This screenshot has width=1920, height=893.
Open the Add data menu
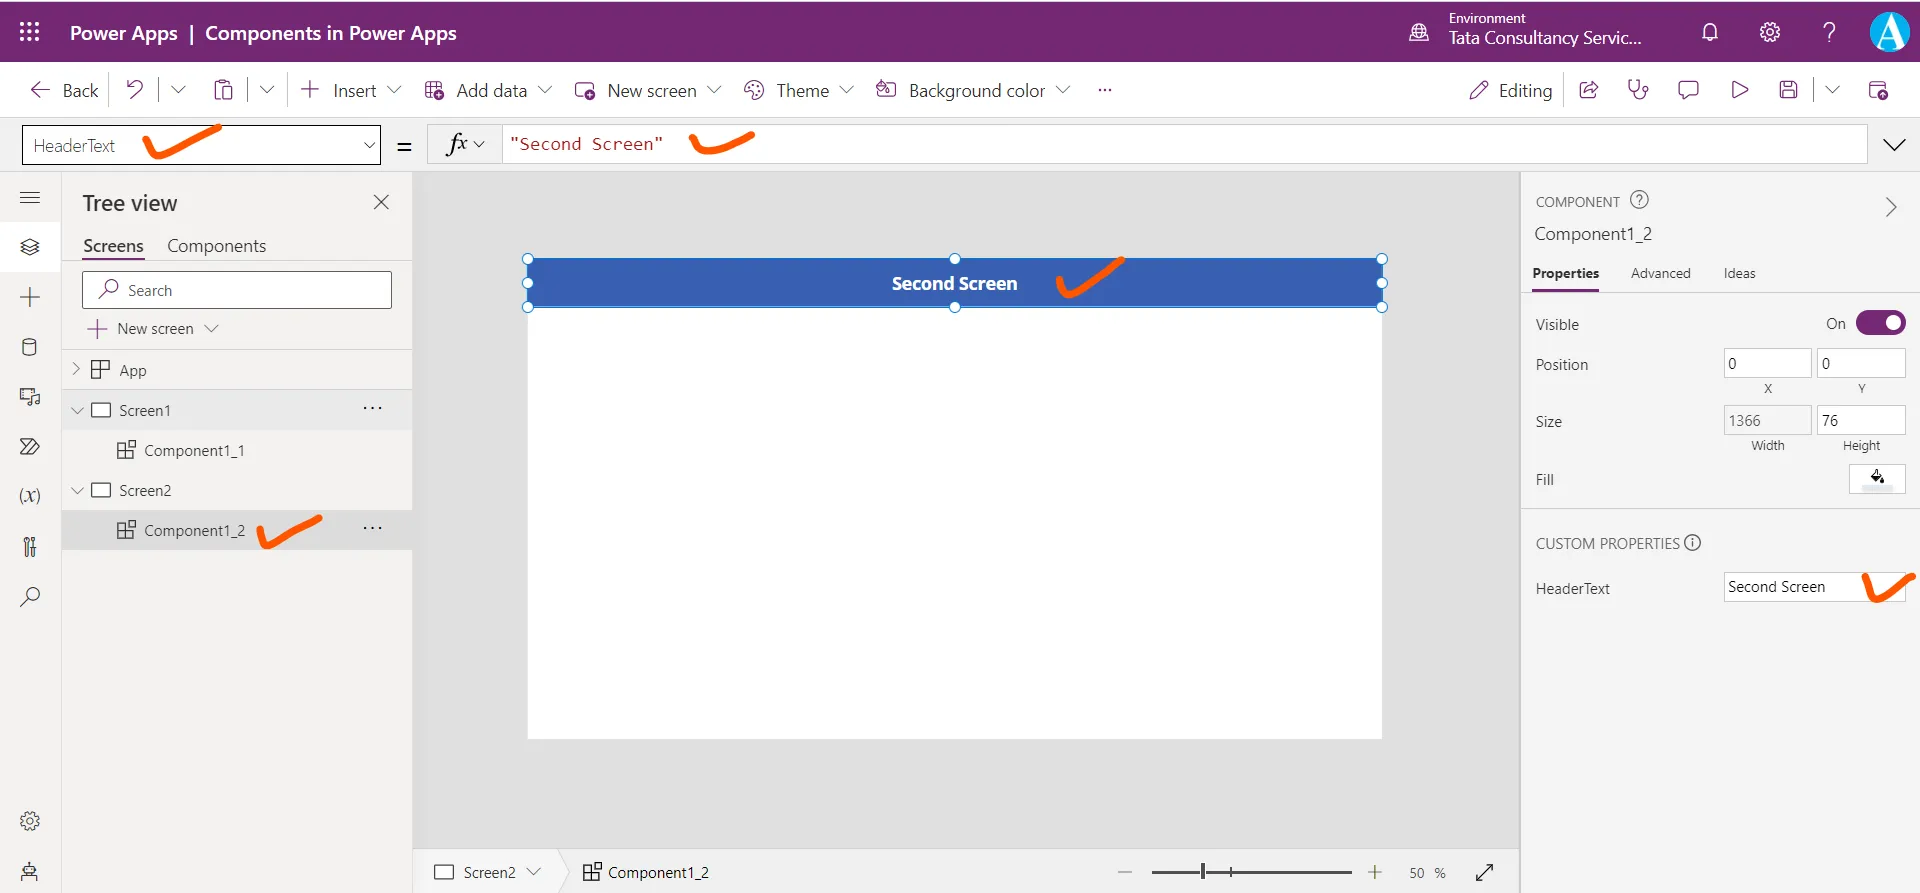tap(488, 90)
